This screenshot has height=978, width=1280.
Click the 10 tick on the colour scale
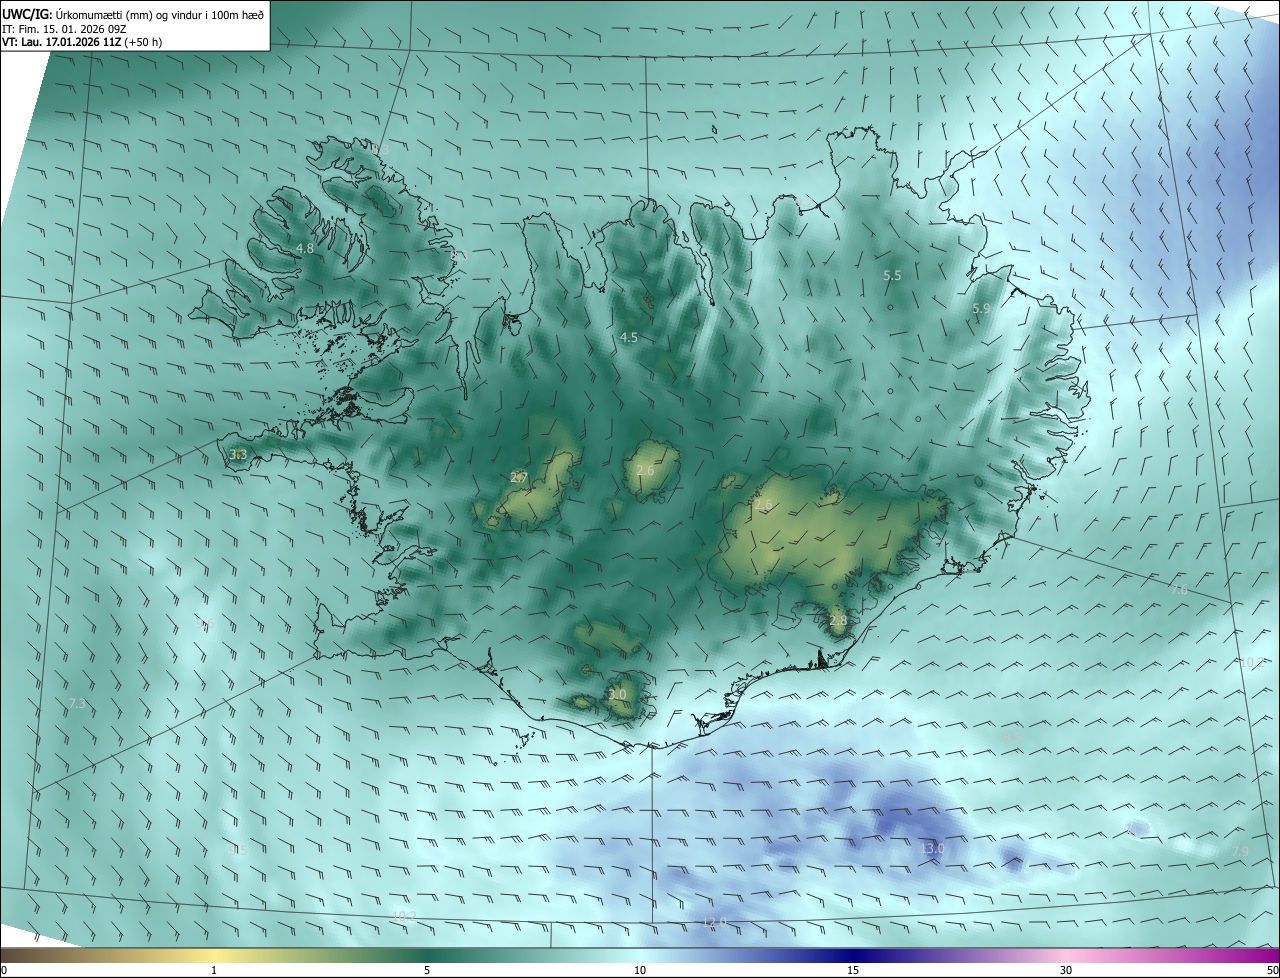tap(640, 970)
